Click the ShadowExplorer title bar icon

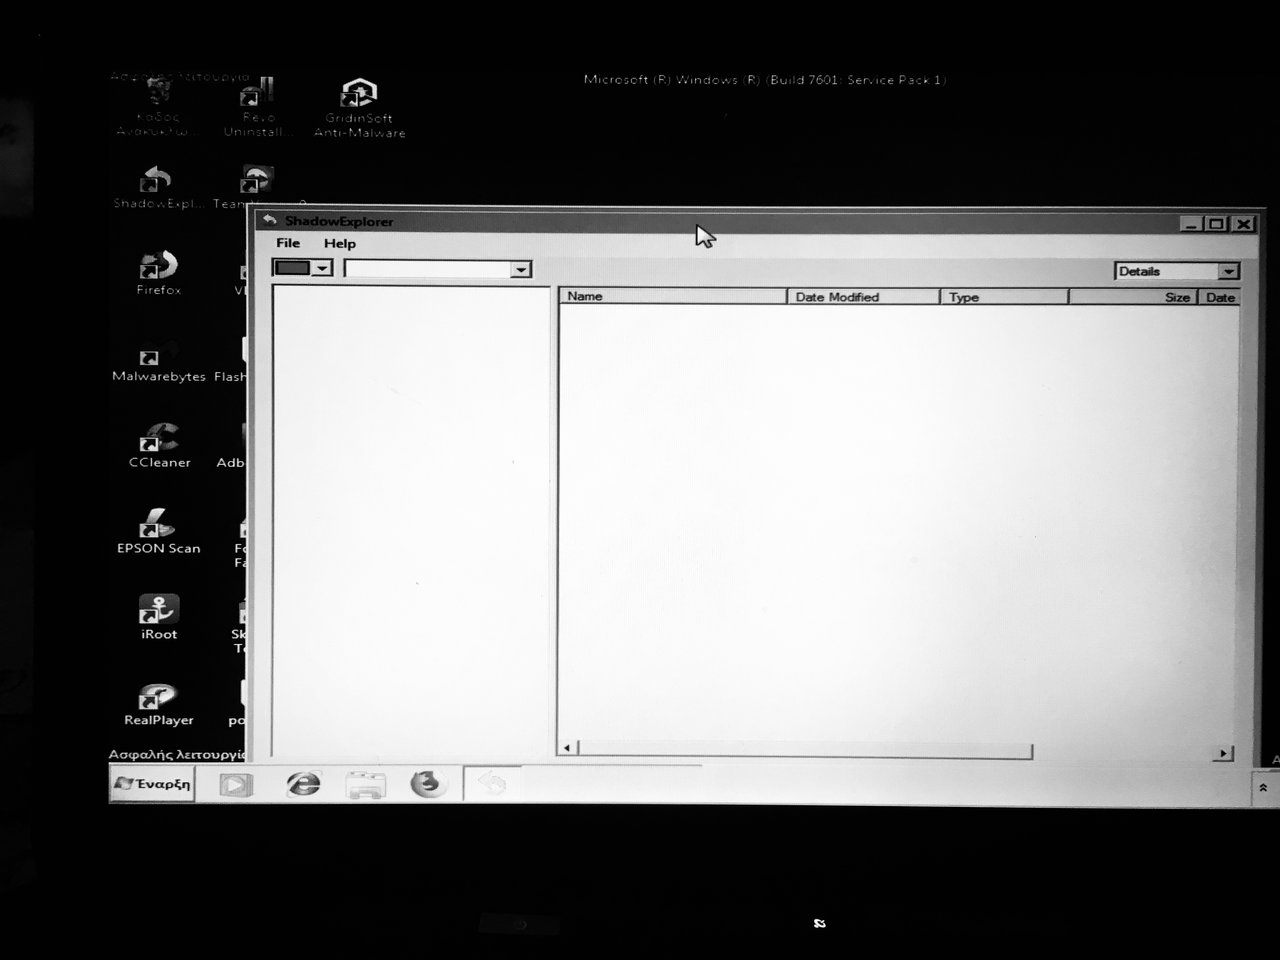point(268,220)
